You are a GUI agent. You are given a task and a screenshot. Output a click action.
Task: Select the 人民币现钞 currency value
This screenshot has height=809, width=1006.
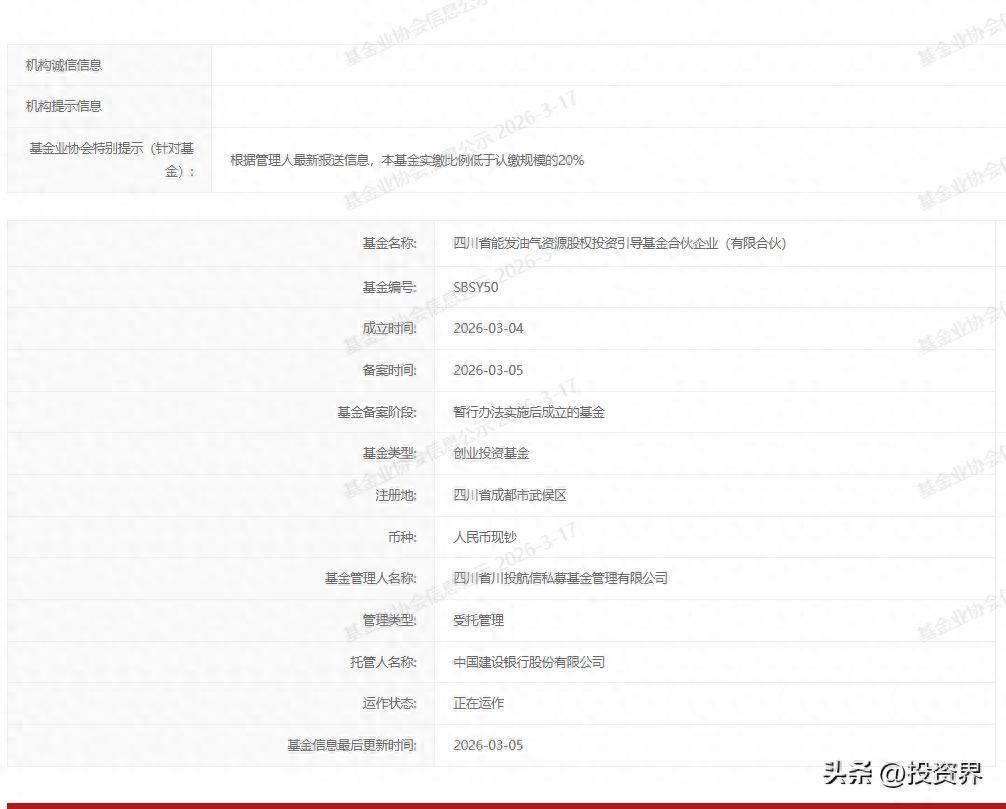point(485,537)
